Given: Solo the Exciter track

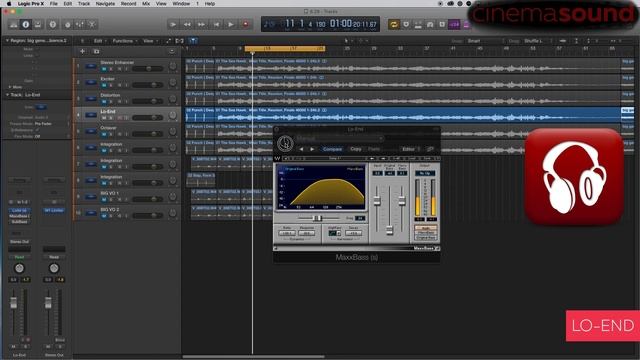Looking at the screenshot, I should pos(111,85).
